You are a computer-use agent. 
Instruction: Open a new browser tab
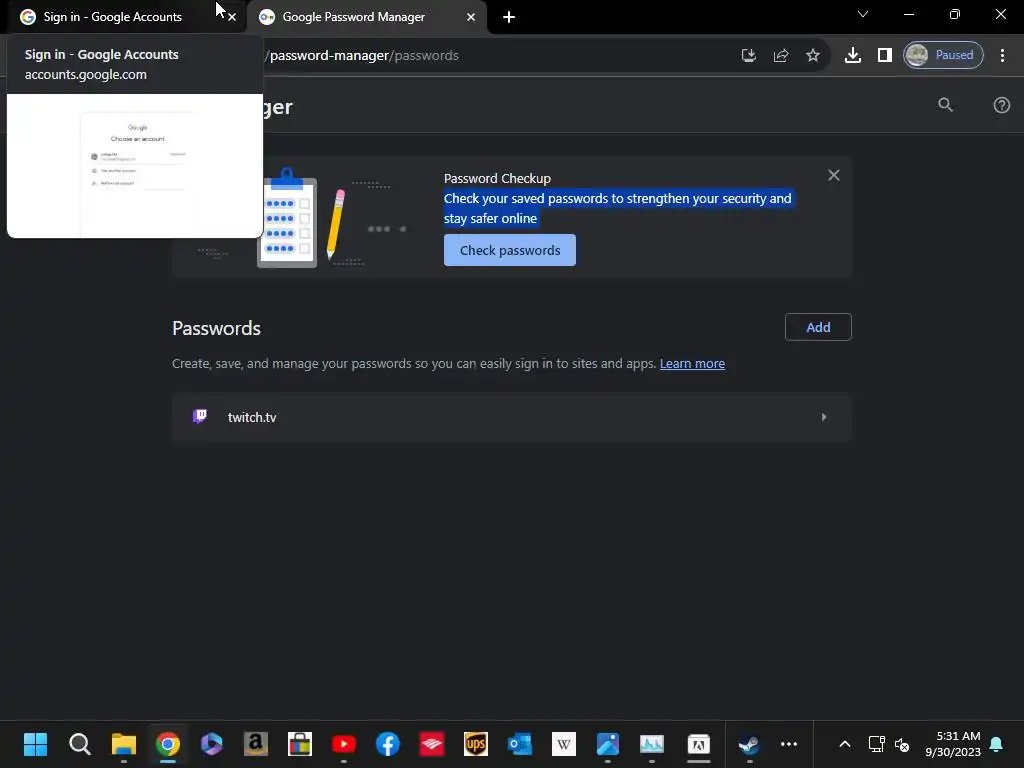point(509,17)
